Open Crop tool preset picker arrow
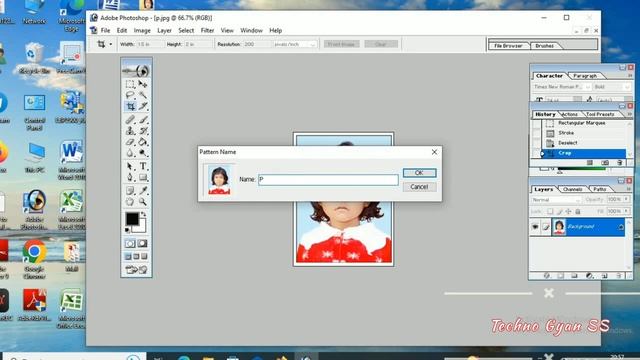The image size is (640, 360). (111, 44)
